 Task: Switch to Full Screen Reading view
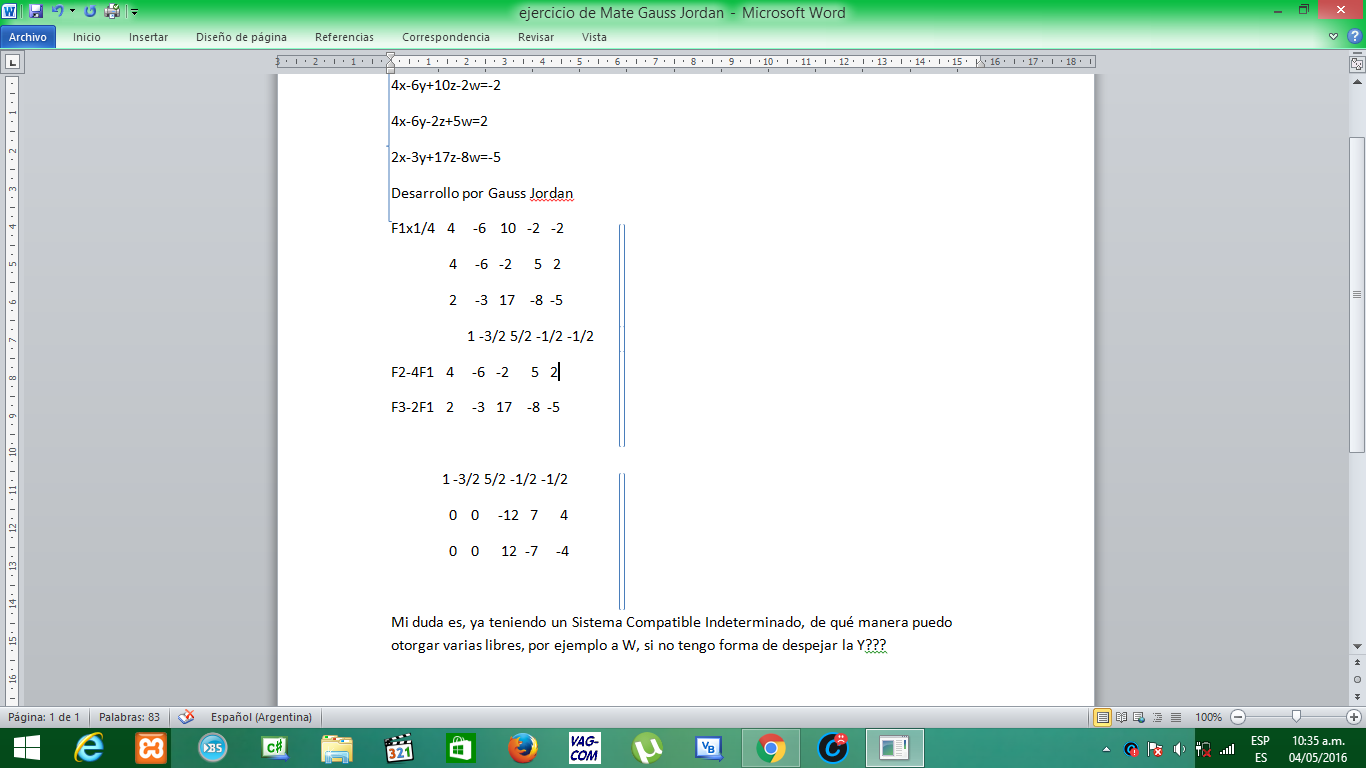(1121, 717)
